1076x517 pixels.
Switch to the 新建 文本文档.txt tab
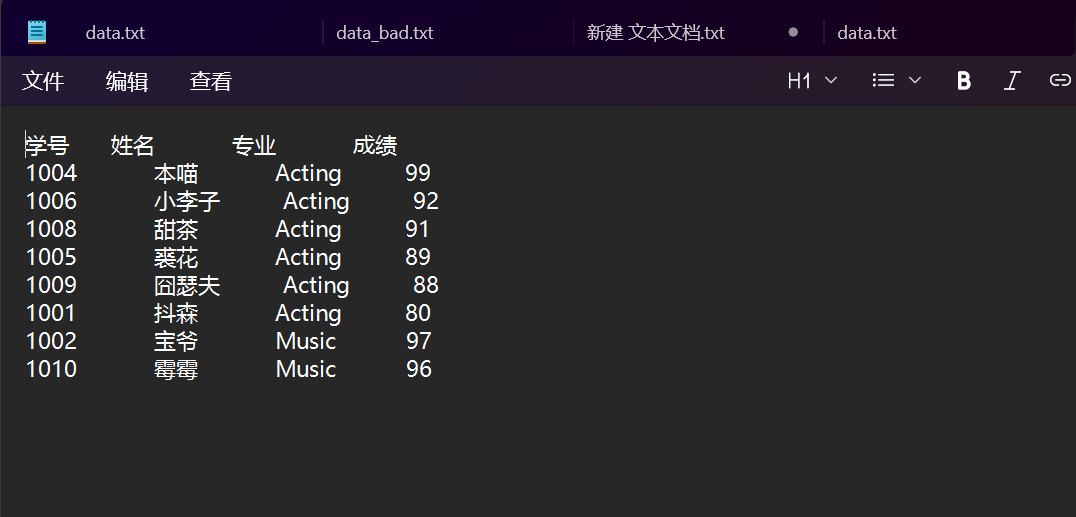656,33
